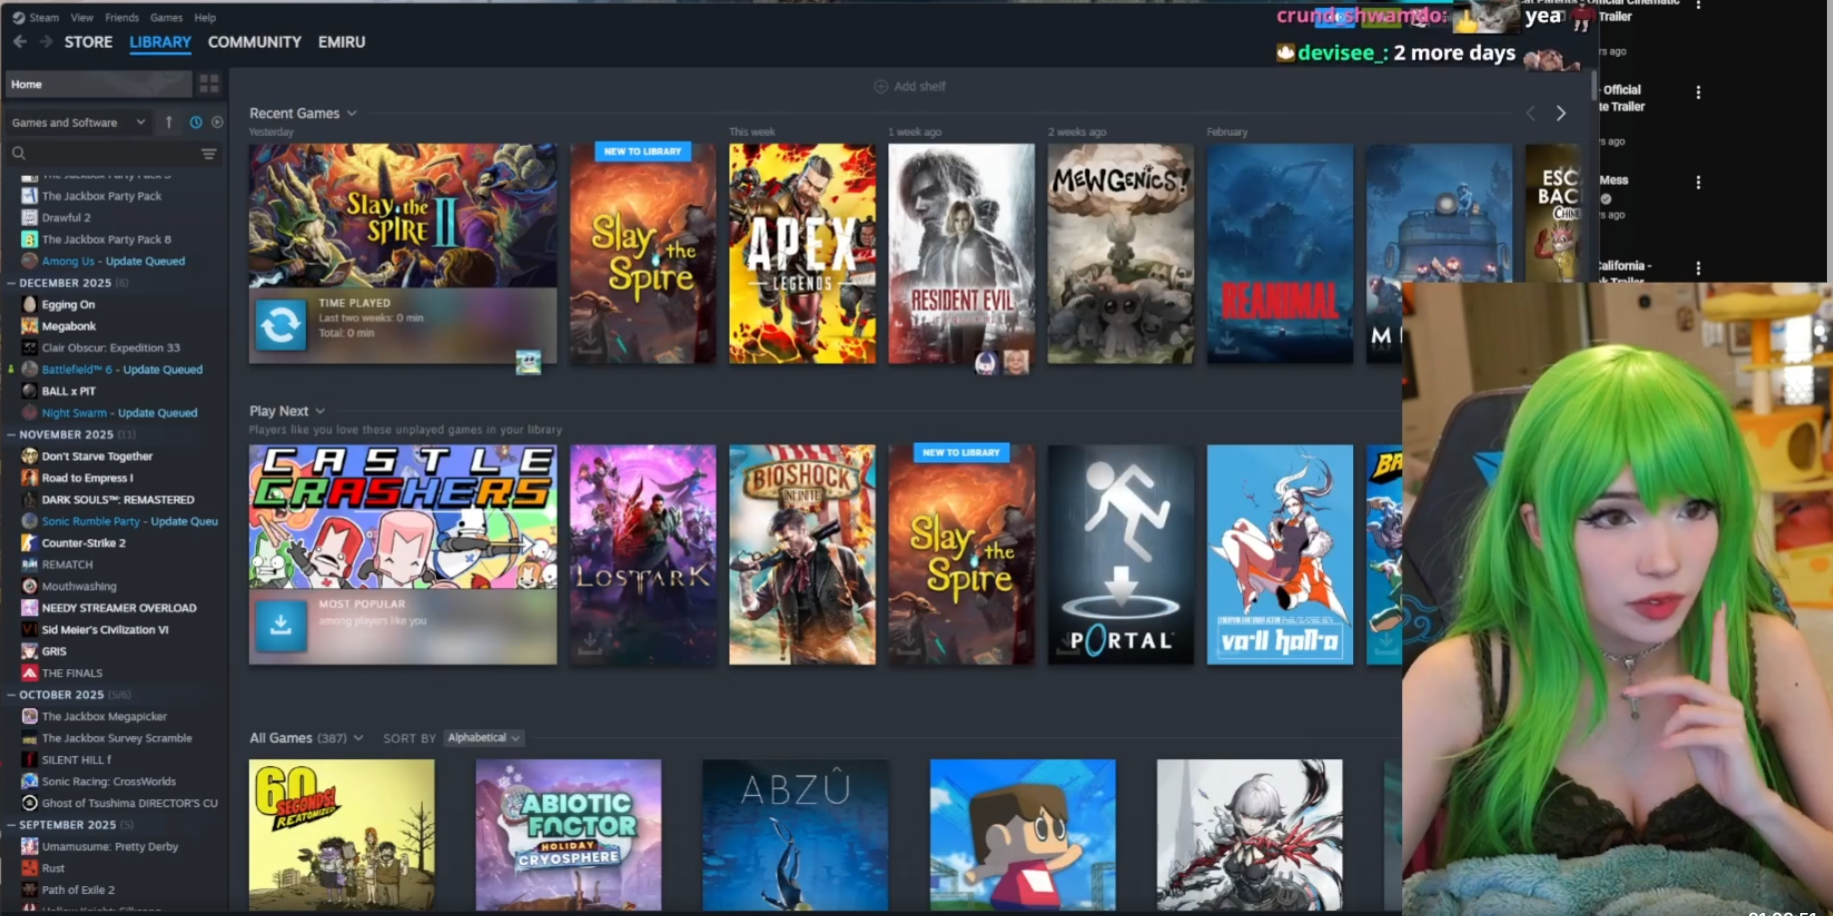The height and width of the screenshot is (916, 1833).
Task: Click the Steam logo icon in menu bar
Action: [18, 17]
